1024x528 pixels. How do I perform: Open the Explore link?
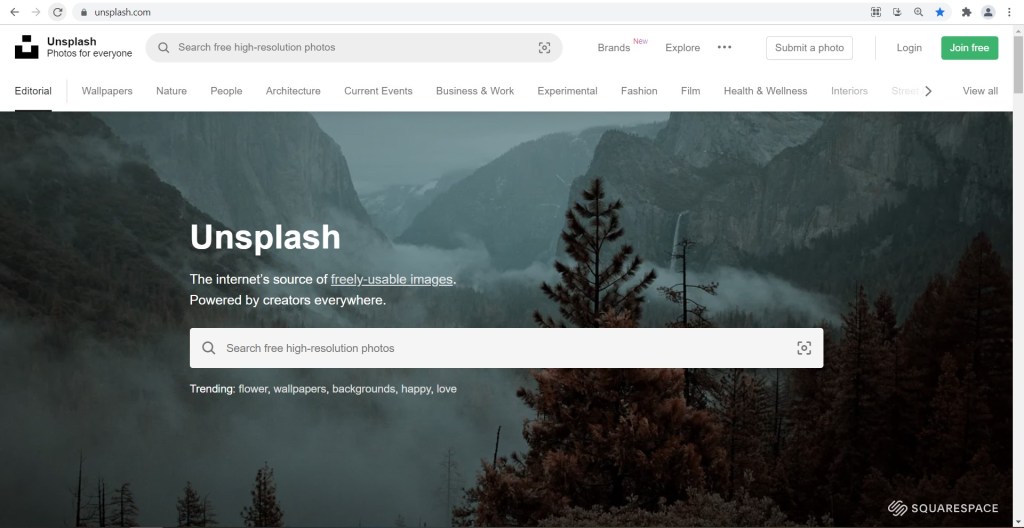682,48
